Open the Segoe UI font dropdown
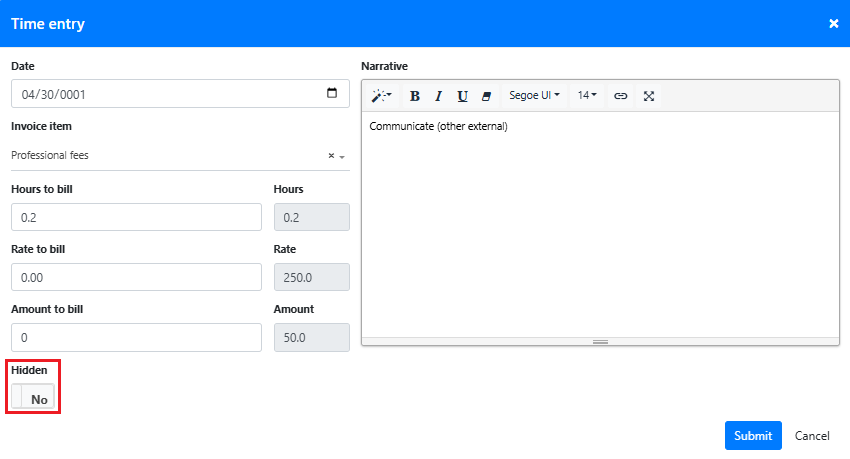 tap(534, 96)
